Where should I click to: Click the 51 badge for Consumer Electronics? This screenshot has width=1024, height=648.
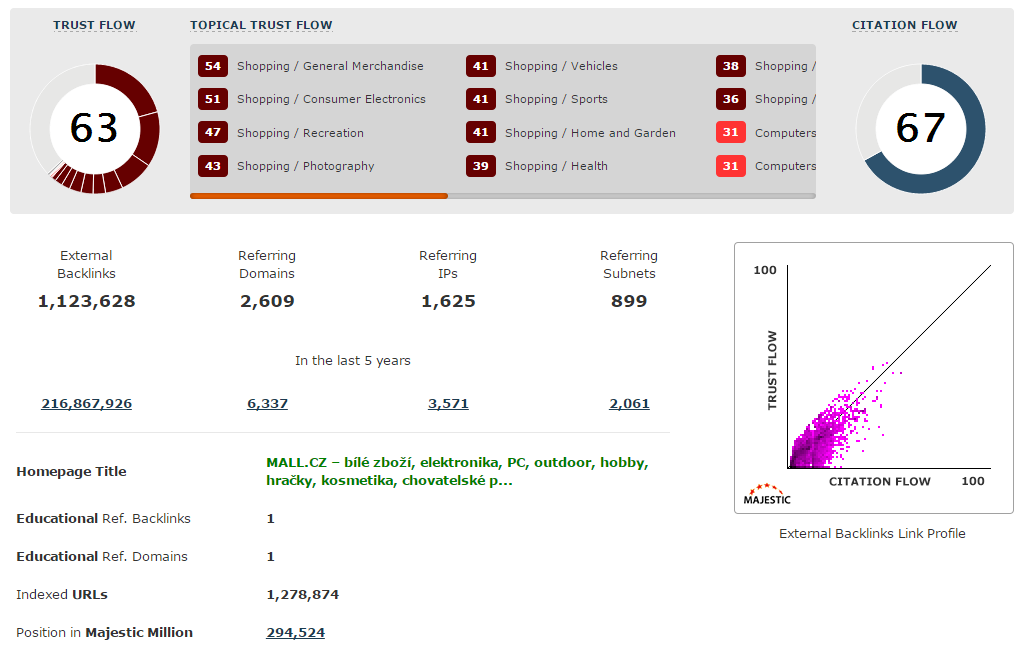(x=213, y=99)
